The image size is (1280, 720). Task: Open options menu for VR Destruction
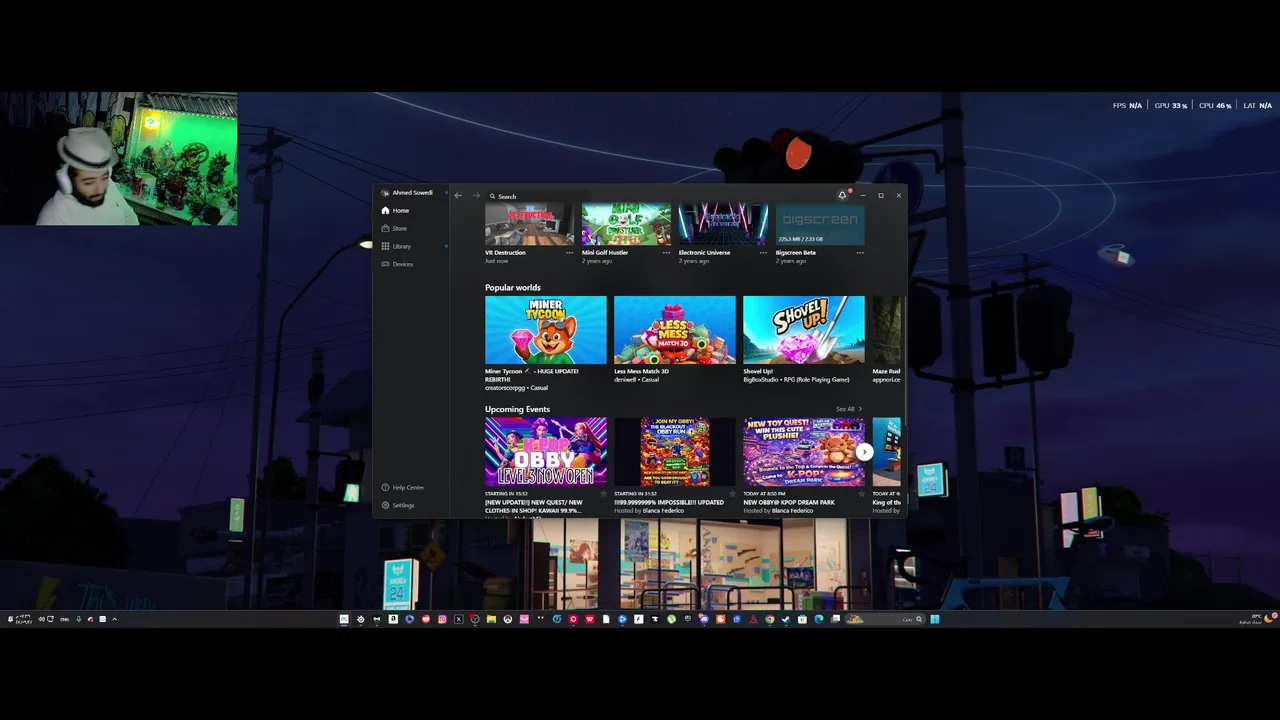(570, 253)
